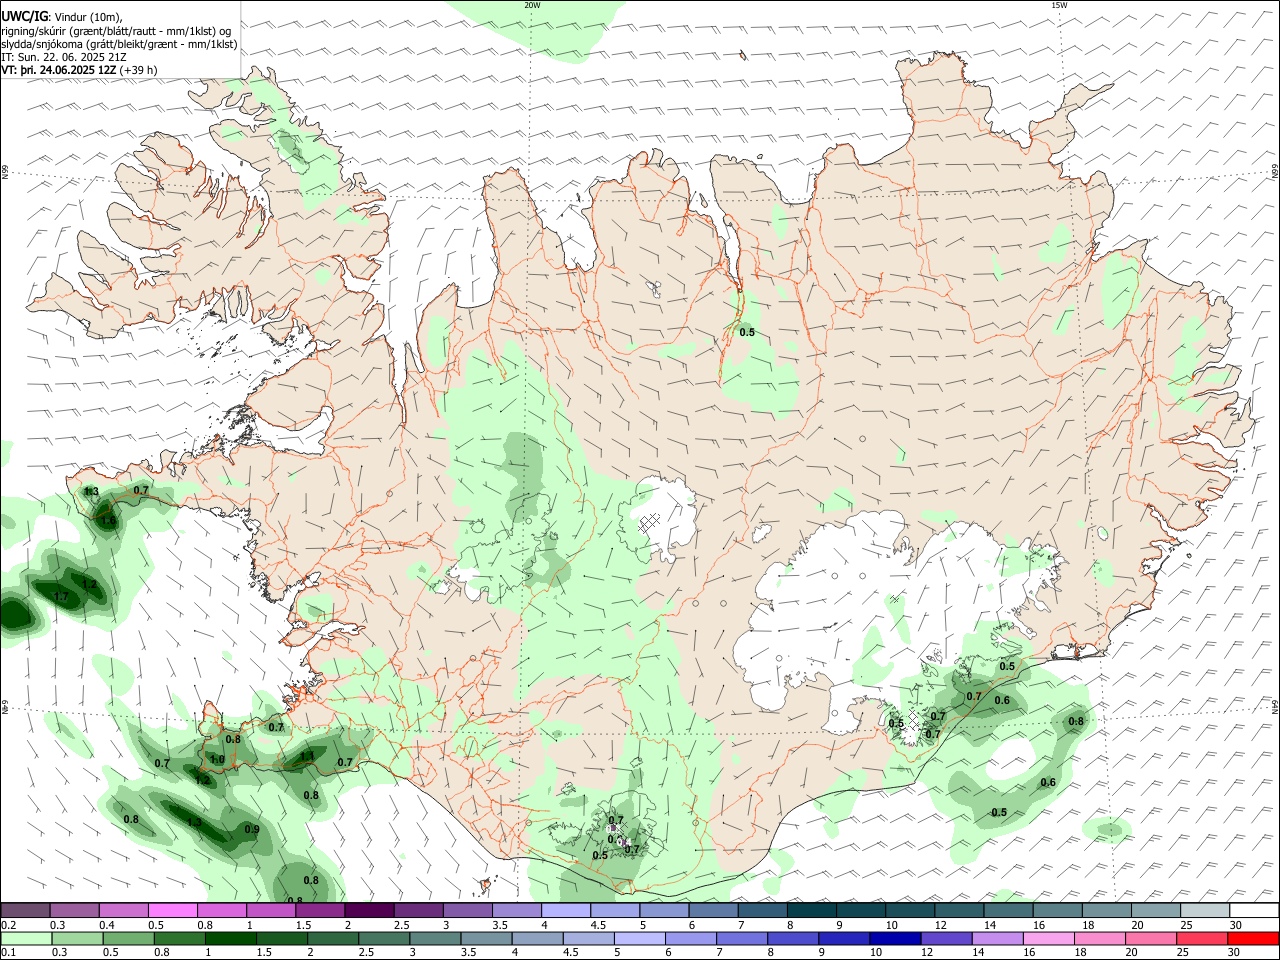Click the 'rigning/skúrir' rain description line
Screen dimensions: 1280x960
coord(116,31)
